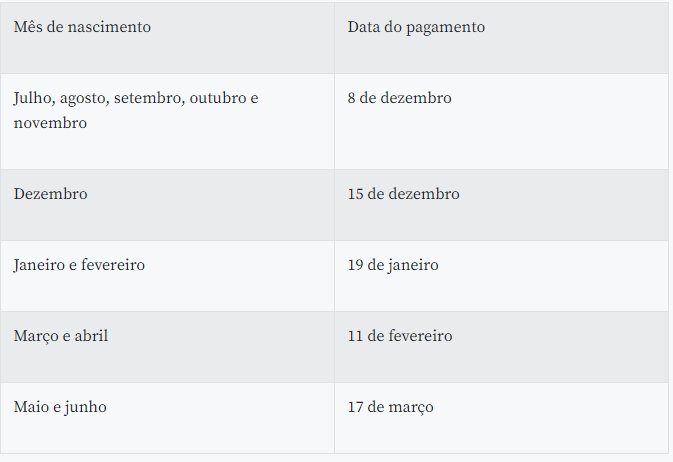Select the '11 de fevereiro' payment date
Viewport: 673px width, 462px height.
pos(400,335)
